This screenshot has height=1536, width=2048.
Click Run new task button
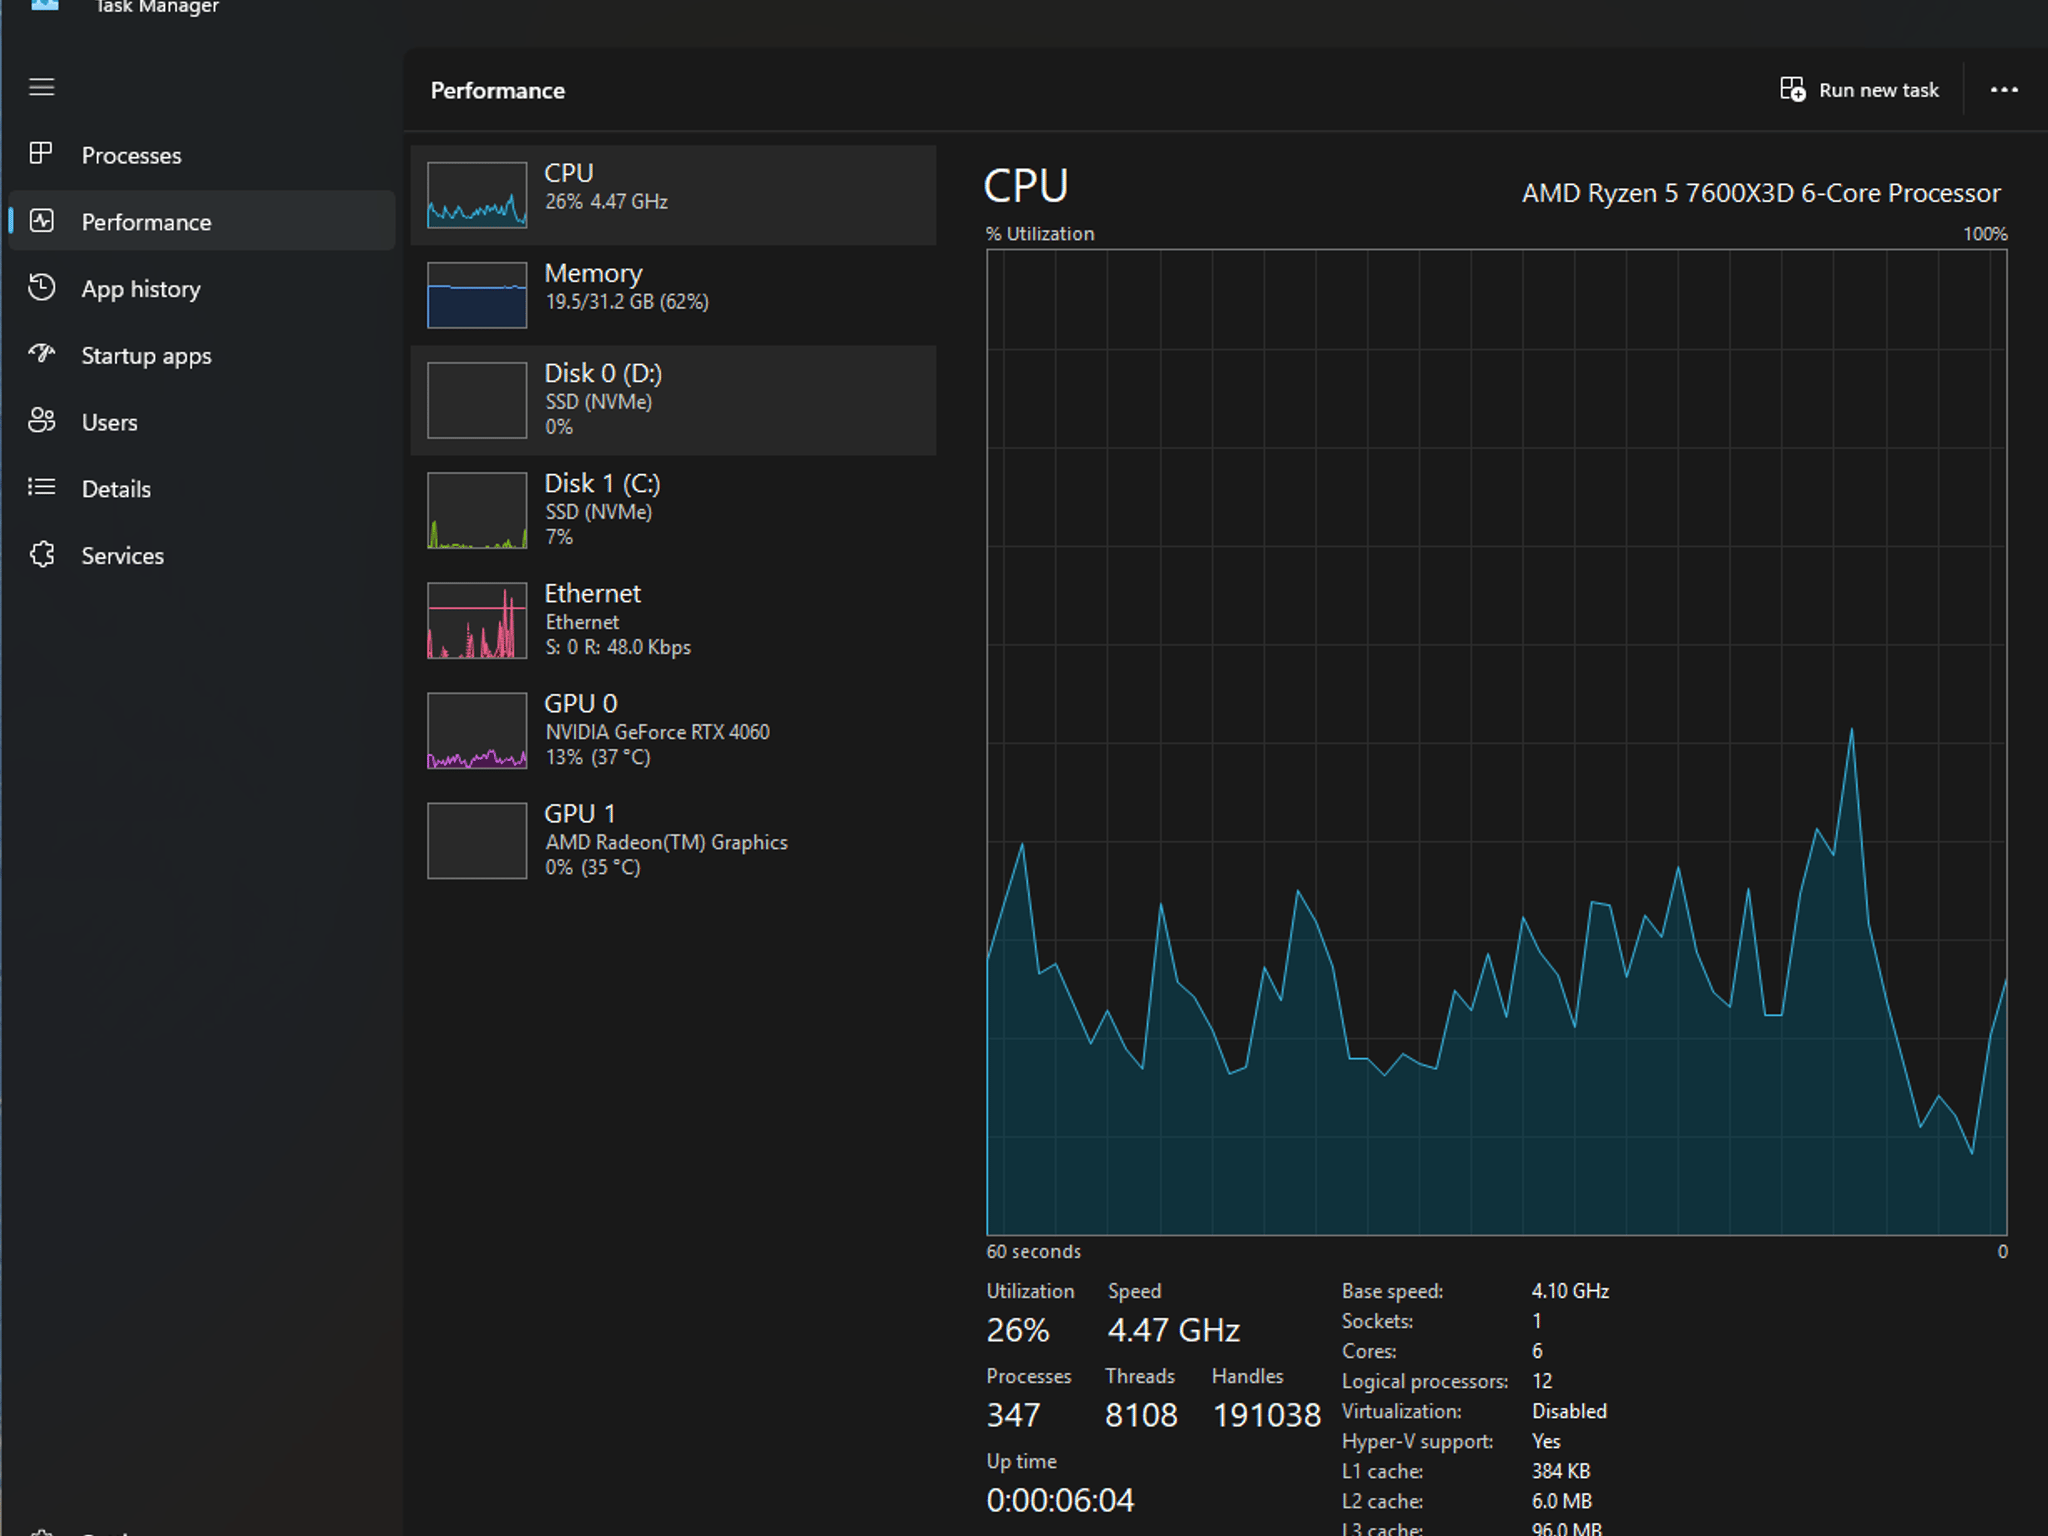1860,90
